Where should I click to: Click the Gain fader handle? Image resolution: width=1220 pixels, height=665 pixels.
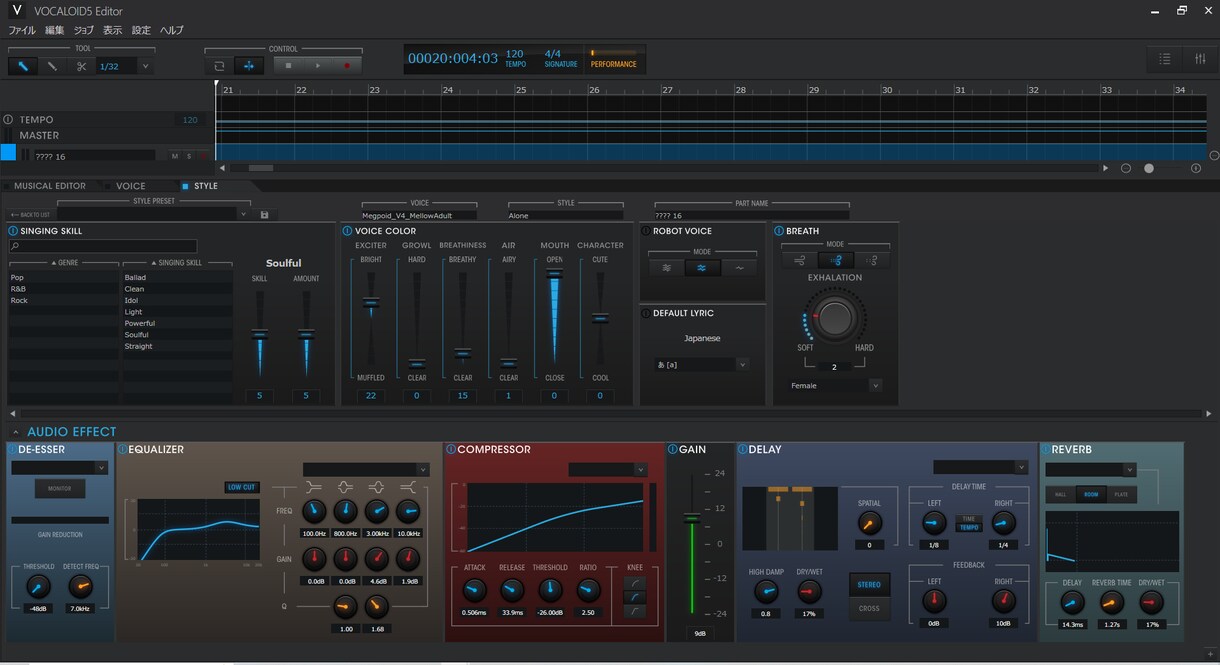(691, 518)
